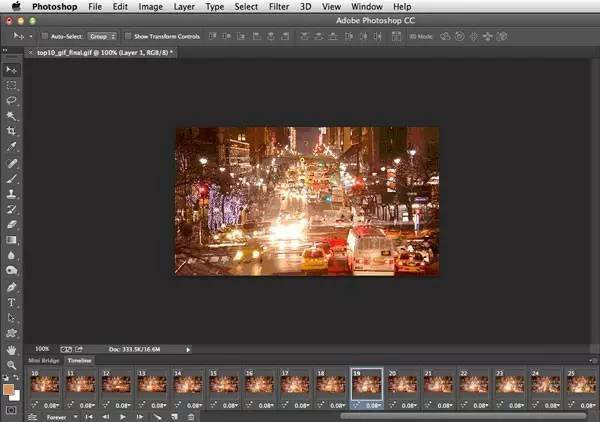Jump to the first frame
The width and height of the screenshot is (600, 422).
coord(89,416)
